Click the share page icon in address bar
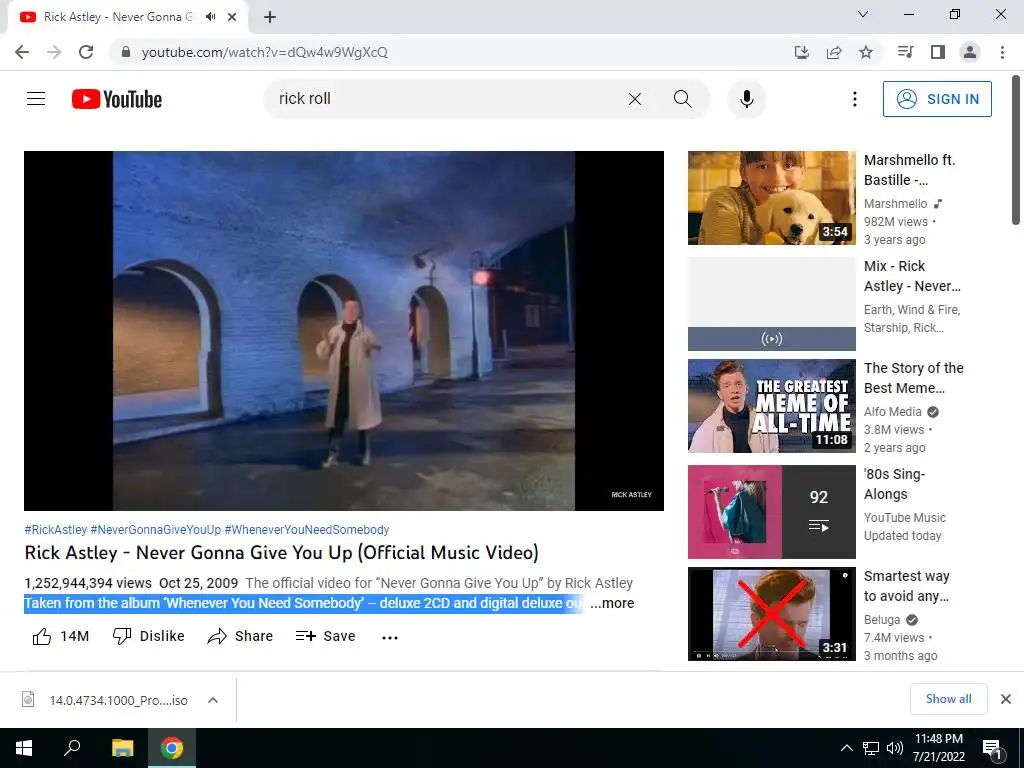The height and width of the screenshot is (768, 1024). pos(834,52)
